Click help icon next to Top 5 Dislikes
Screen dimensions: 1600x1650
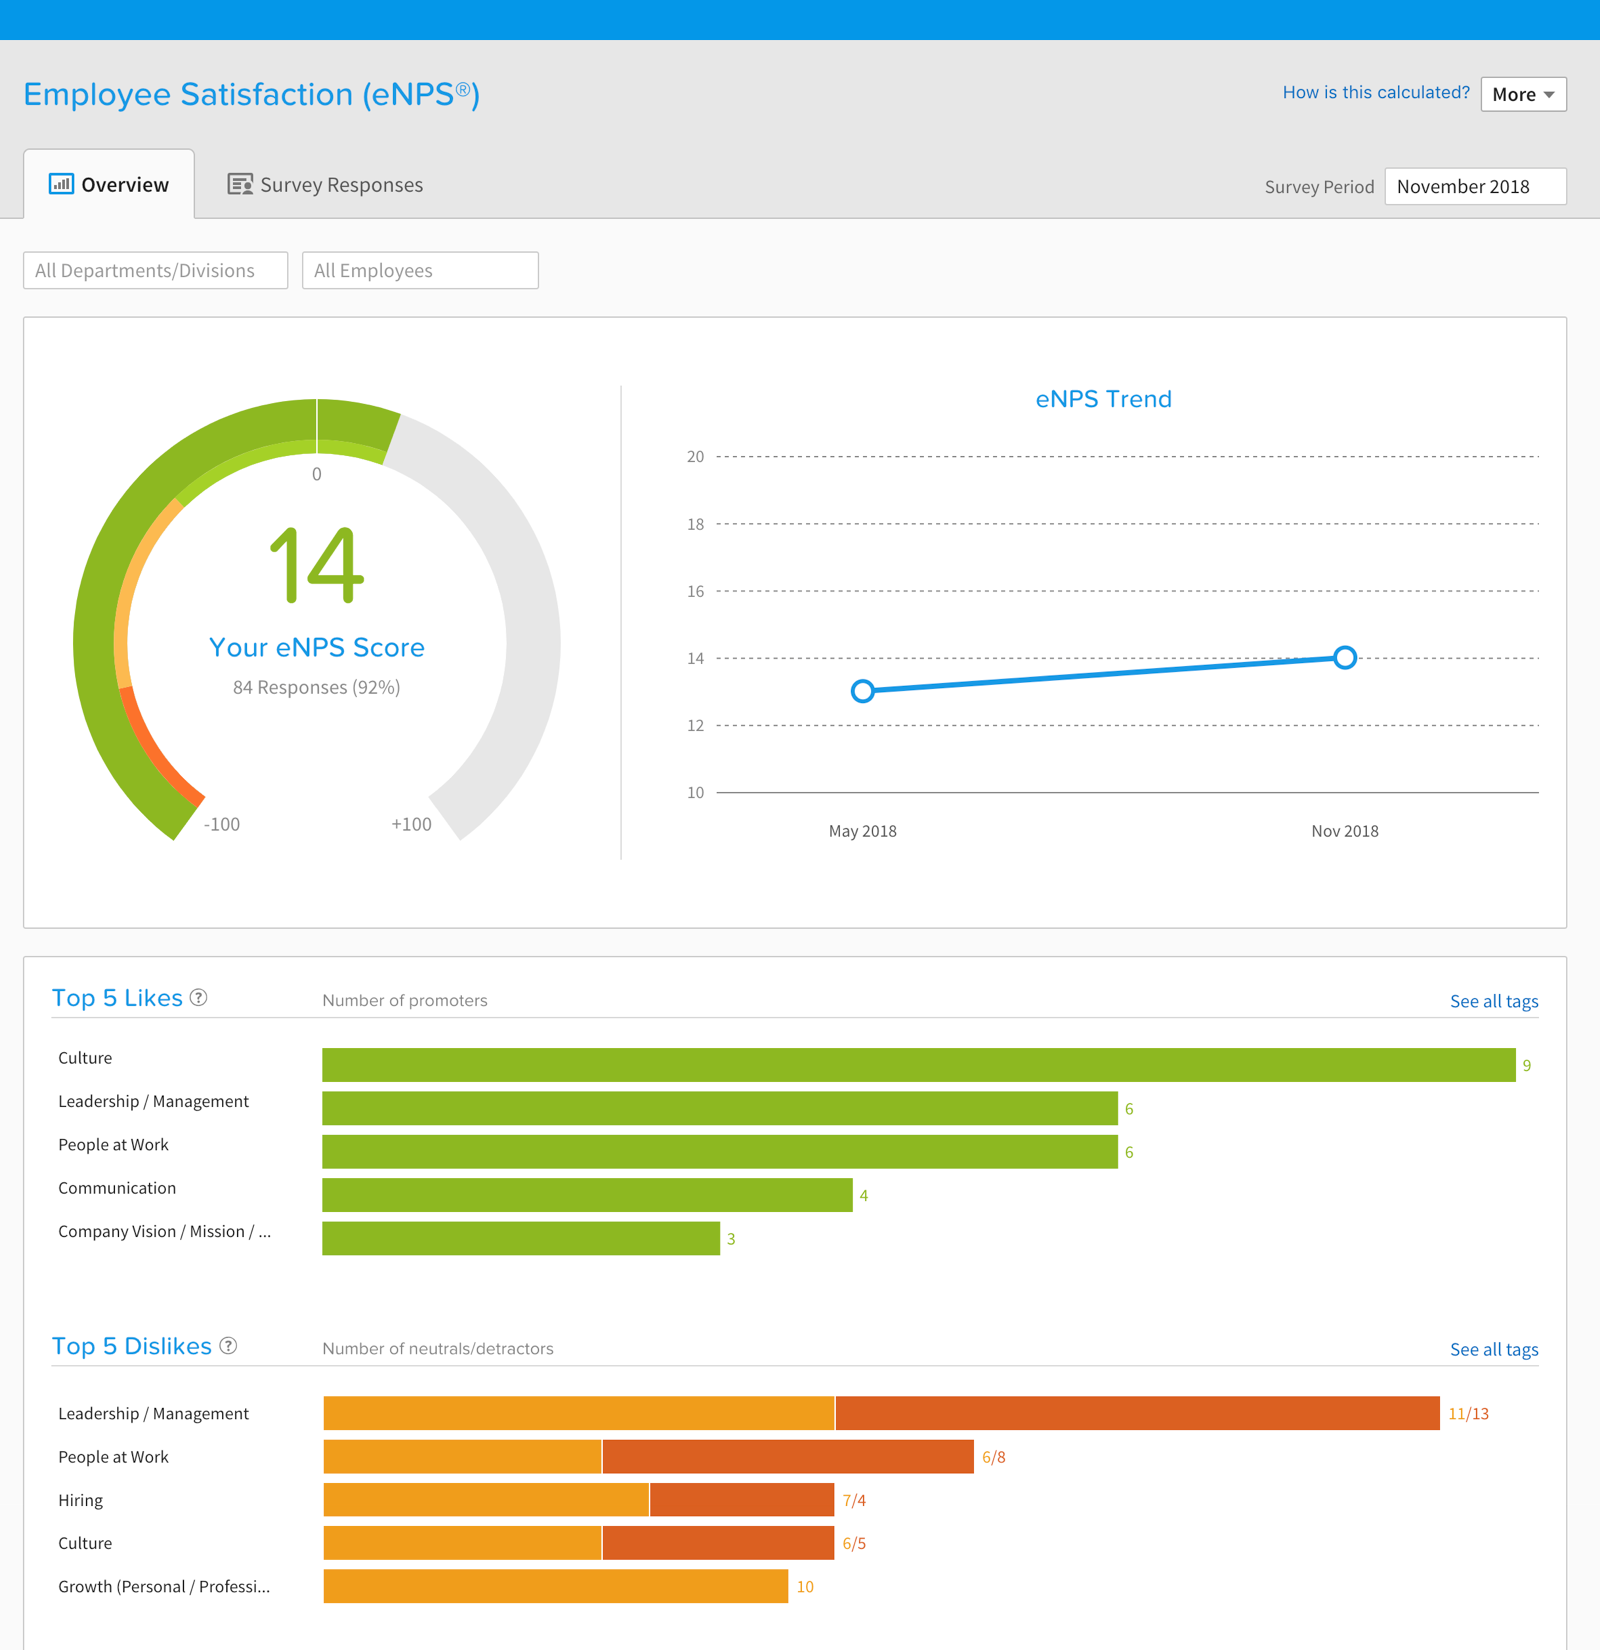[228, 1345]
